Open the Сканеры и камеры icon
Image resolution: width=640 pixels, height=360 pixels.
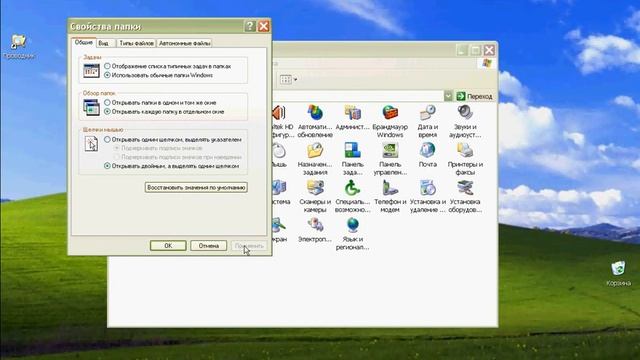pos(315,196)
